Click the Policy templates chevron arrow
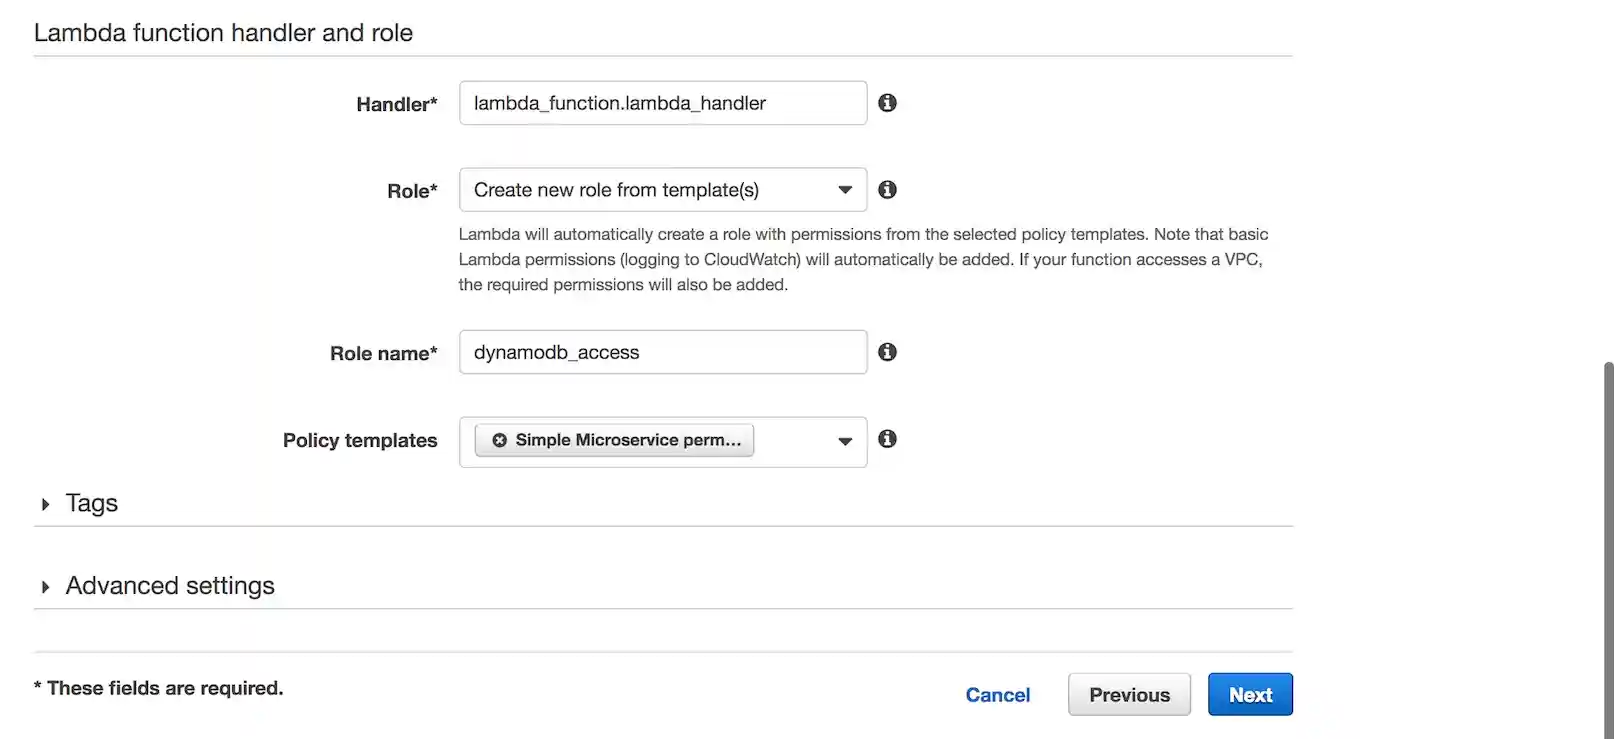The width and height of the screenshot is (1614, 739). coord(845,441)
